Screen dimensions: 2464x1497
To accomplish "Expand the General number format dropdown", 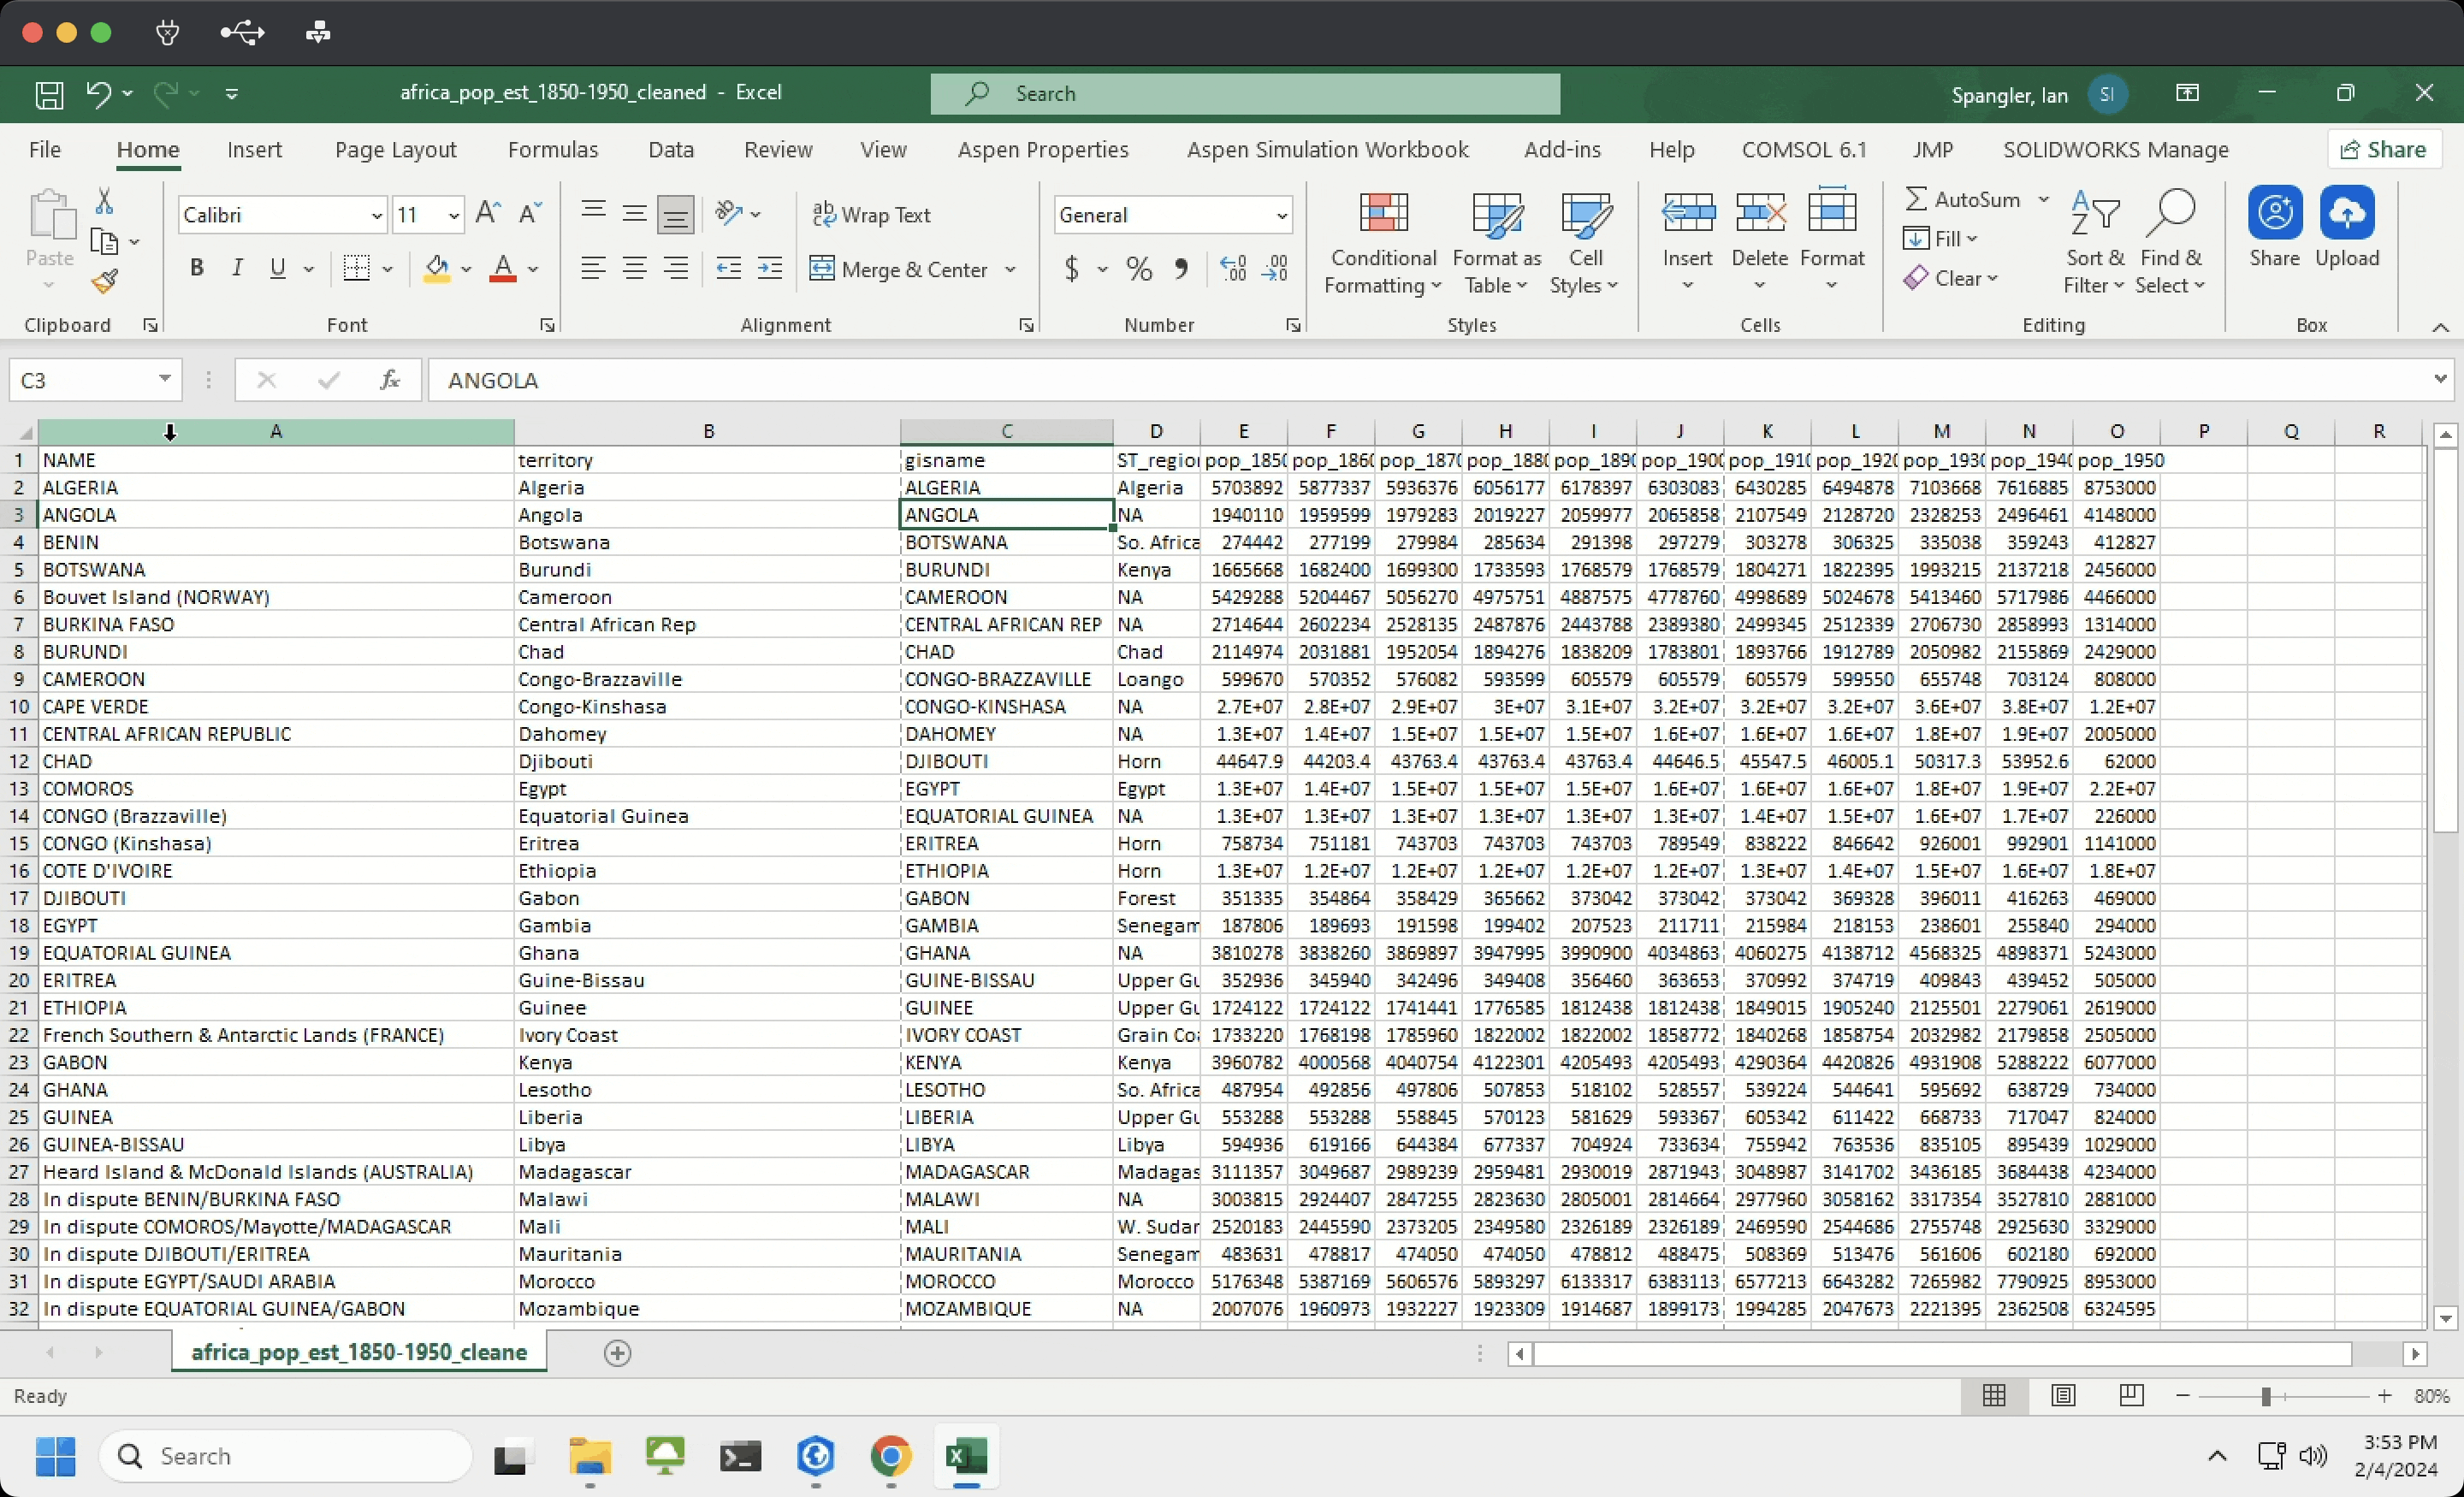I will [1280, 215].
